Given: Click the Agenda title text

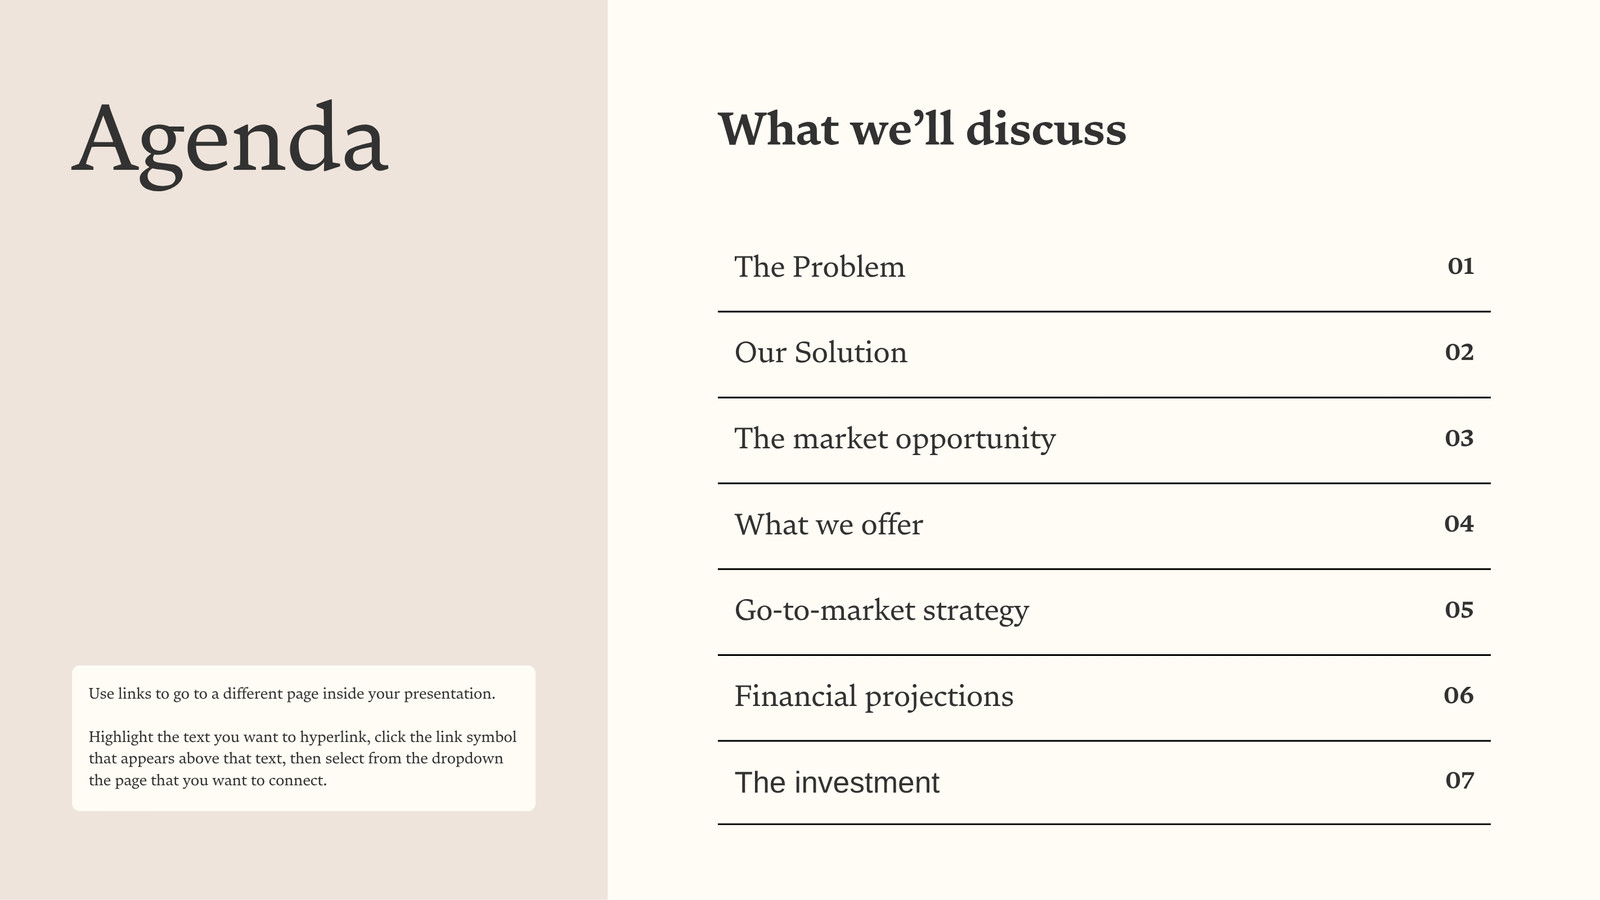Looking at the screenshot, I should pos(230,141).
